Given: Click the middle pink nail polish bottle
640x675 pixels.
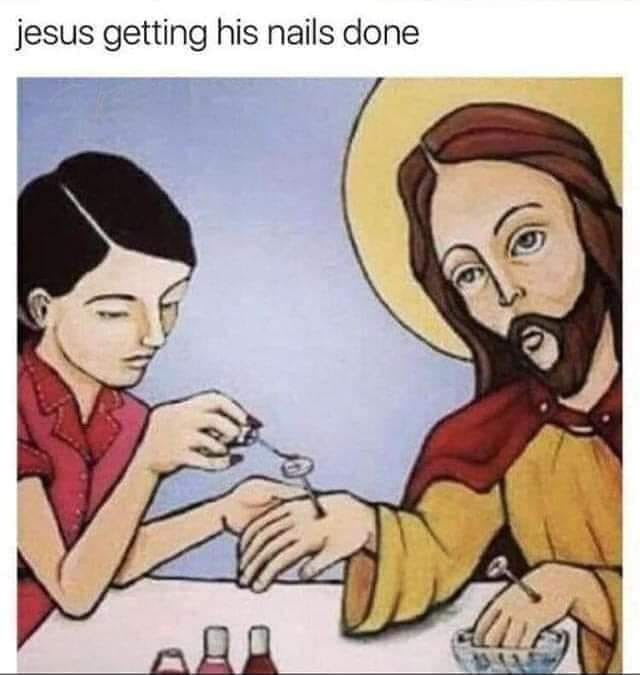Looking at the screenshot, I should coord(216,651).
